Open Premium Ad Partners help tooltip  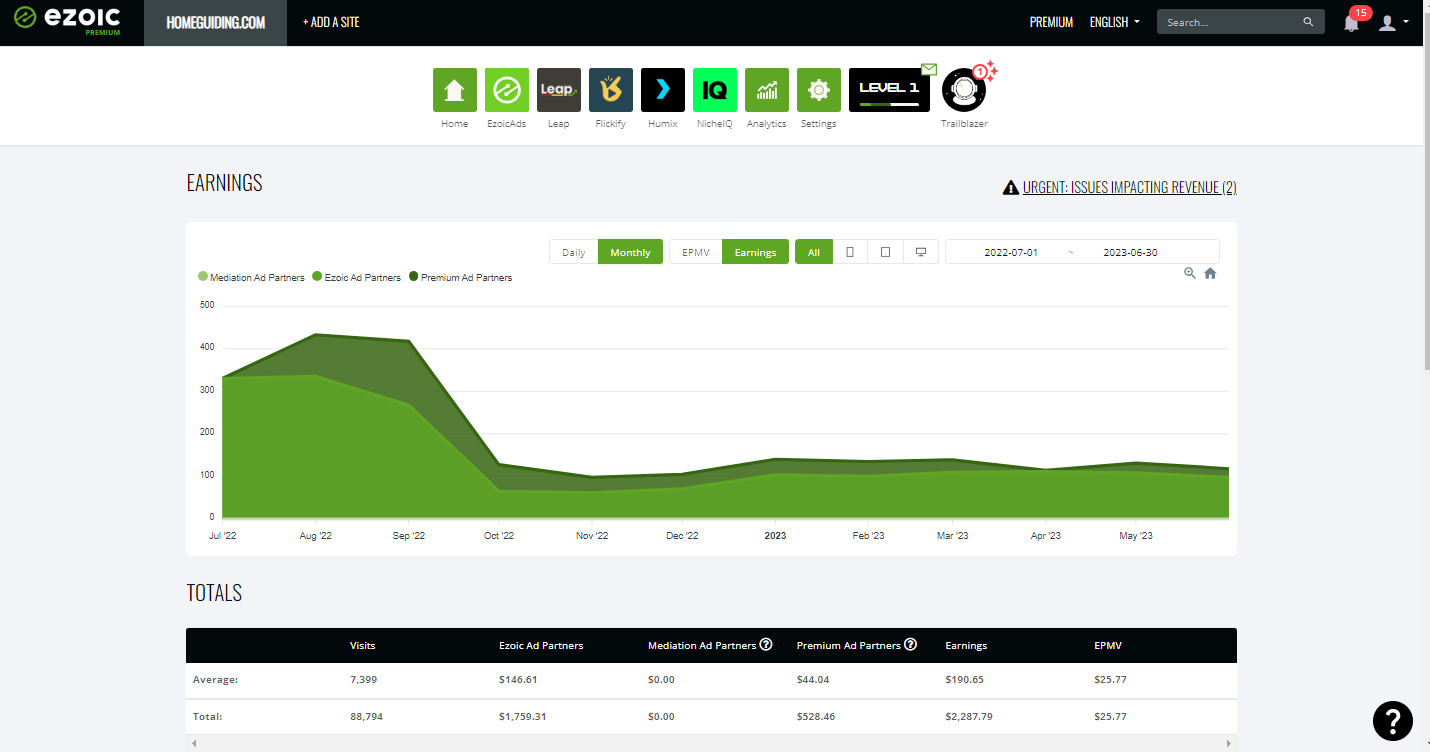(x=910, y=644)
